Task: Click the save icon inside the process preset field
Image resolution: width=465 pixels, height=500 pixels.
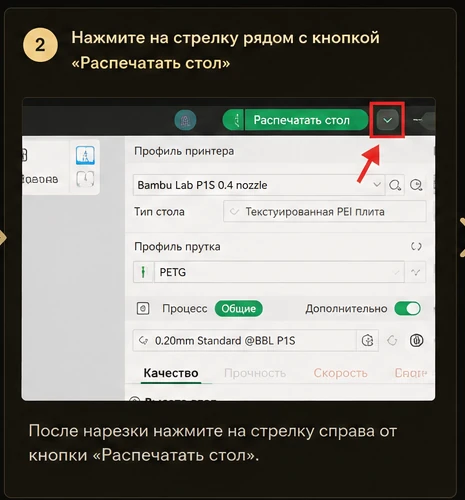Action: tap(367, 341)
